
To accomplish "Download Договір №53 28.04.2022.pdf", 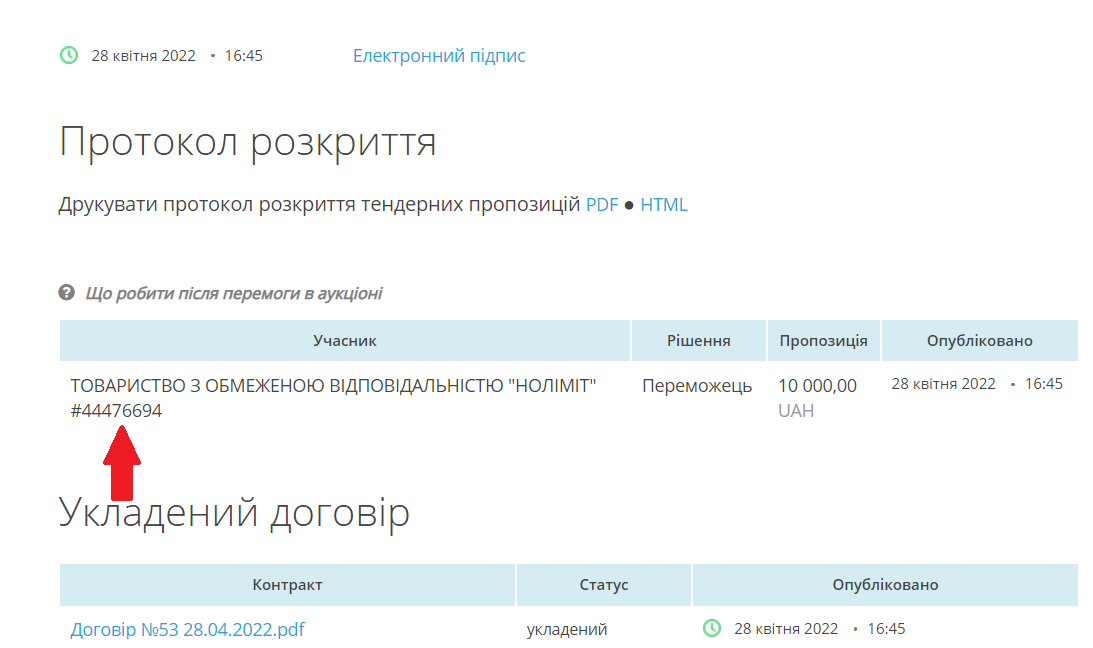I will click(x=187, y=630).
